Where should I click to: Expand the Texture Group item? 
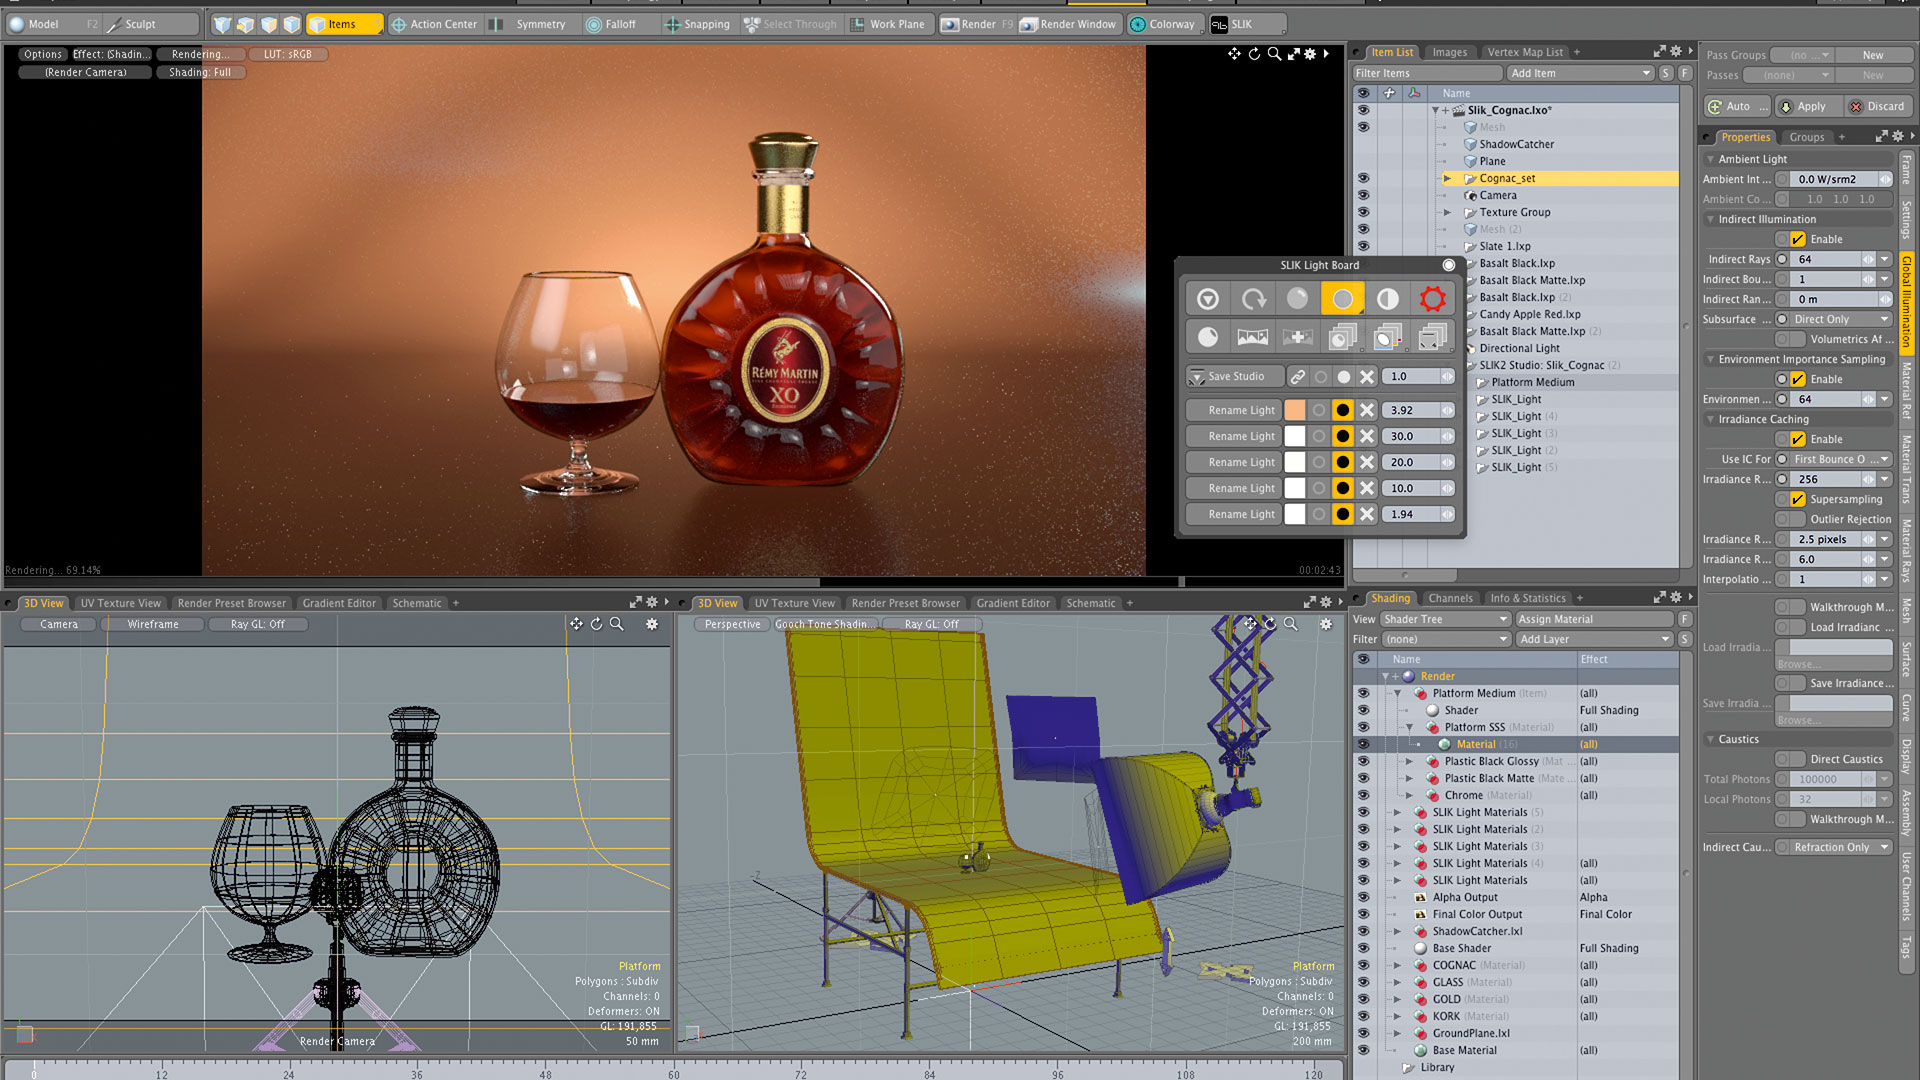coord(1447,212)
